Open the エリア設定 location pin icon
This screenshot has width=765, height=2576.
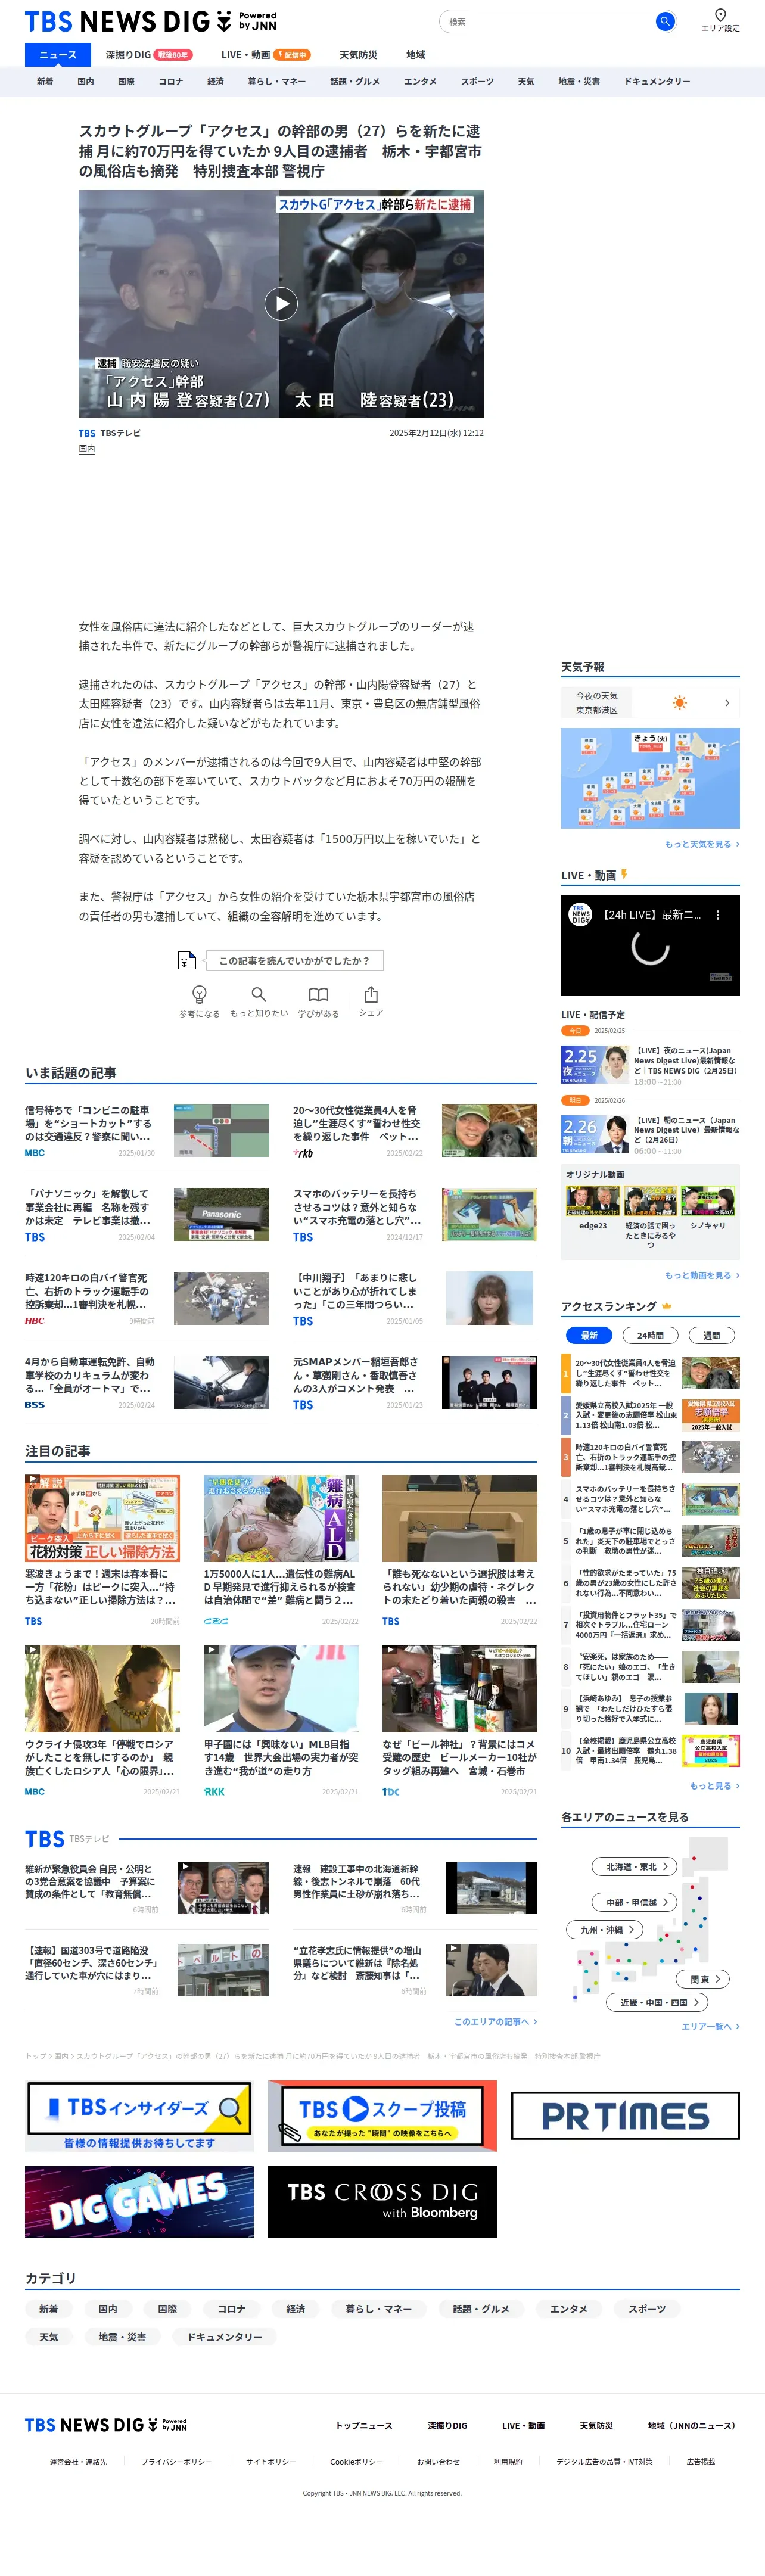pyautogui.click(x=720, y=15)
